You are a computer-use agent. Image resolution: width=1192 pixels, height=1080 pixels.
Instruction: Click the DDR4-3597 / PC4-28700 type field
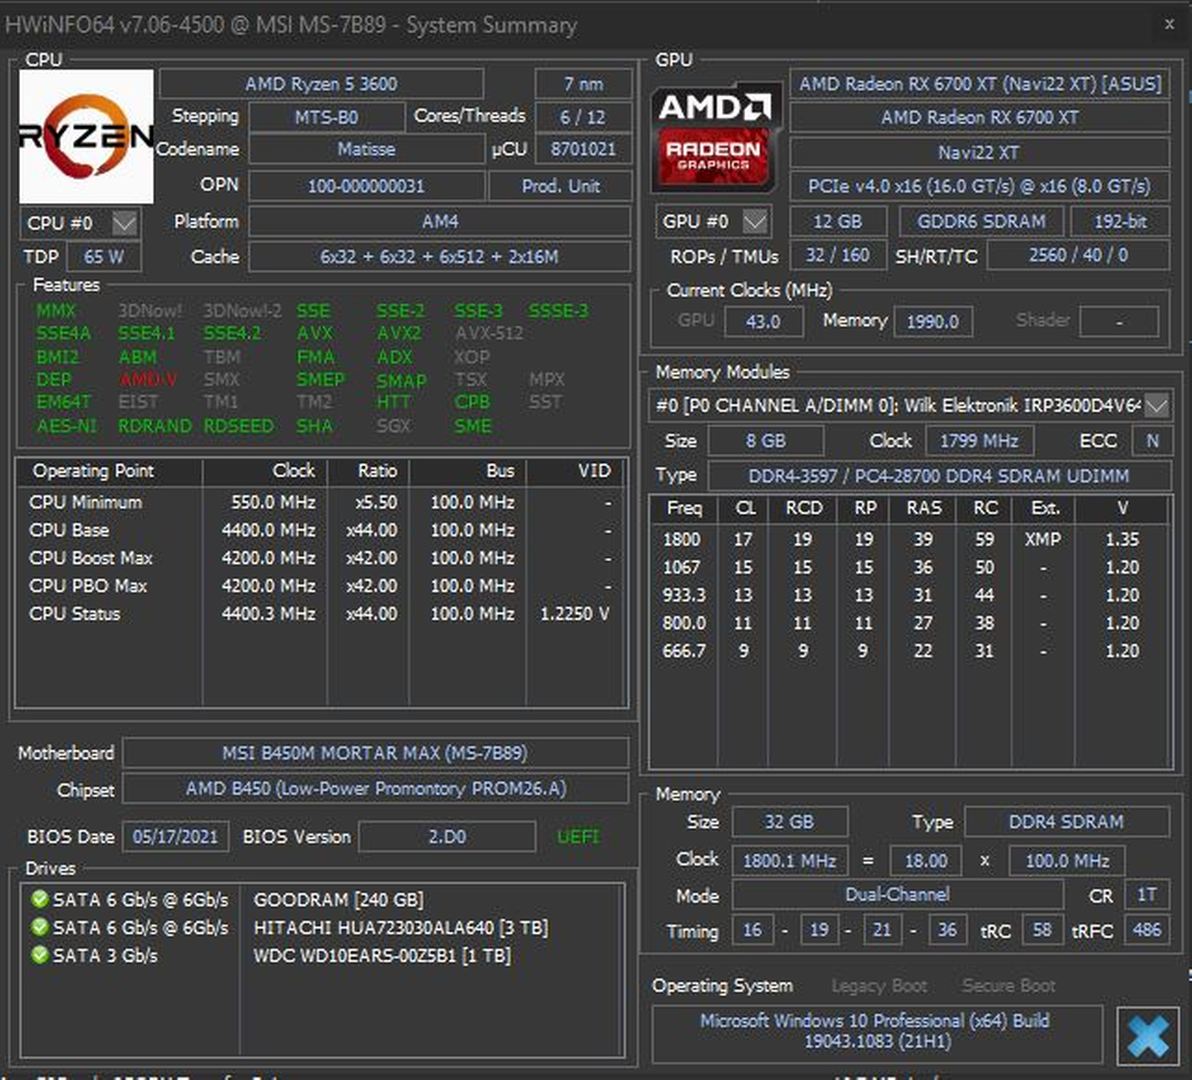939,476
